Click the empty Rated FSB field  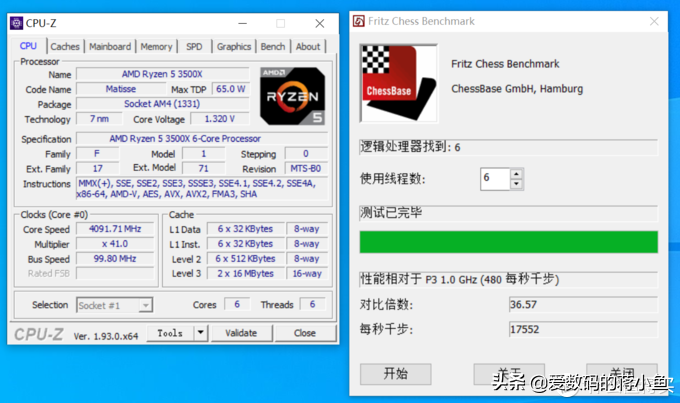115,273
